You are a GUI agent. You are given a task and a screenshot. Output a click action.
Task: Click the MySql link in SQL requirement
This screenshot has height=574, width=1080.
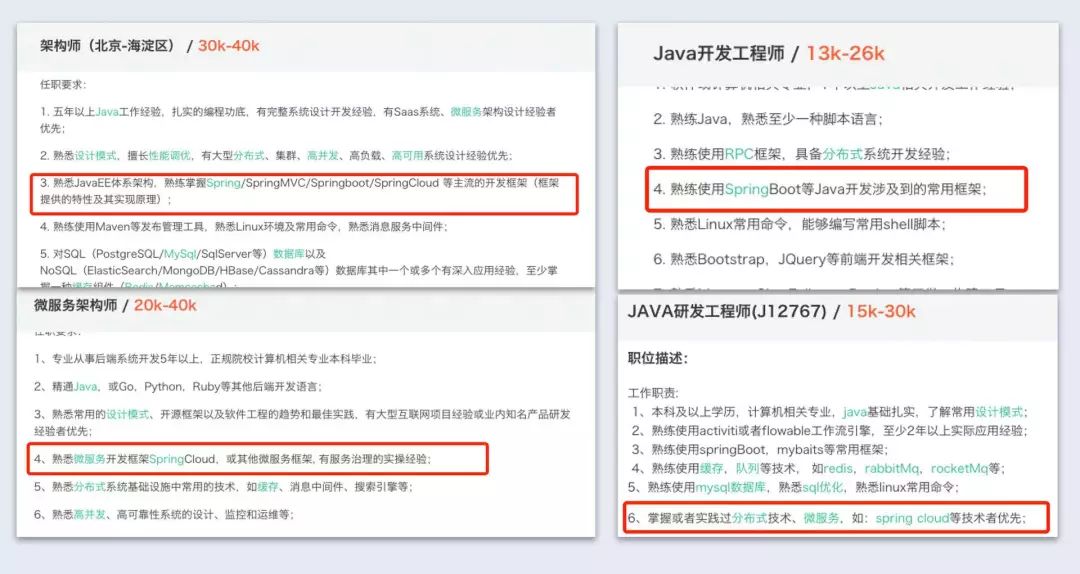[x=180, y=254]
